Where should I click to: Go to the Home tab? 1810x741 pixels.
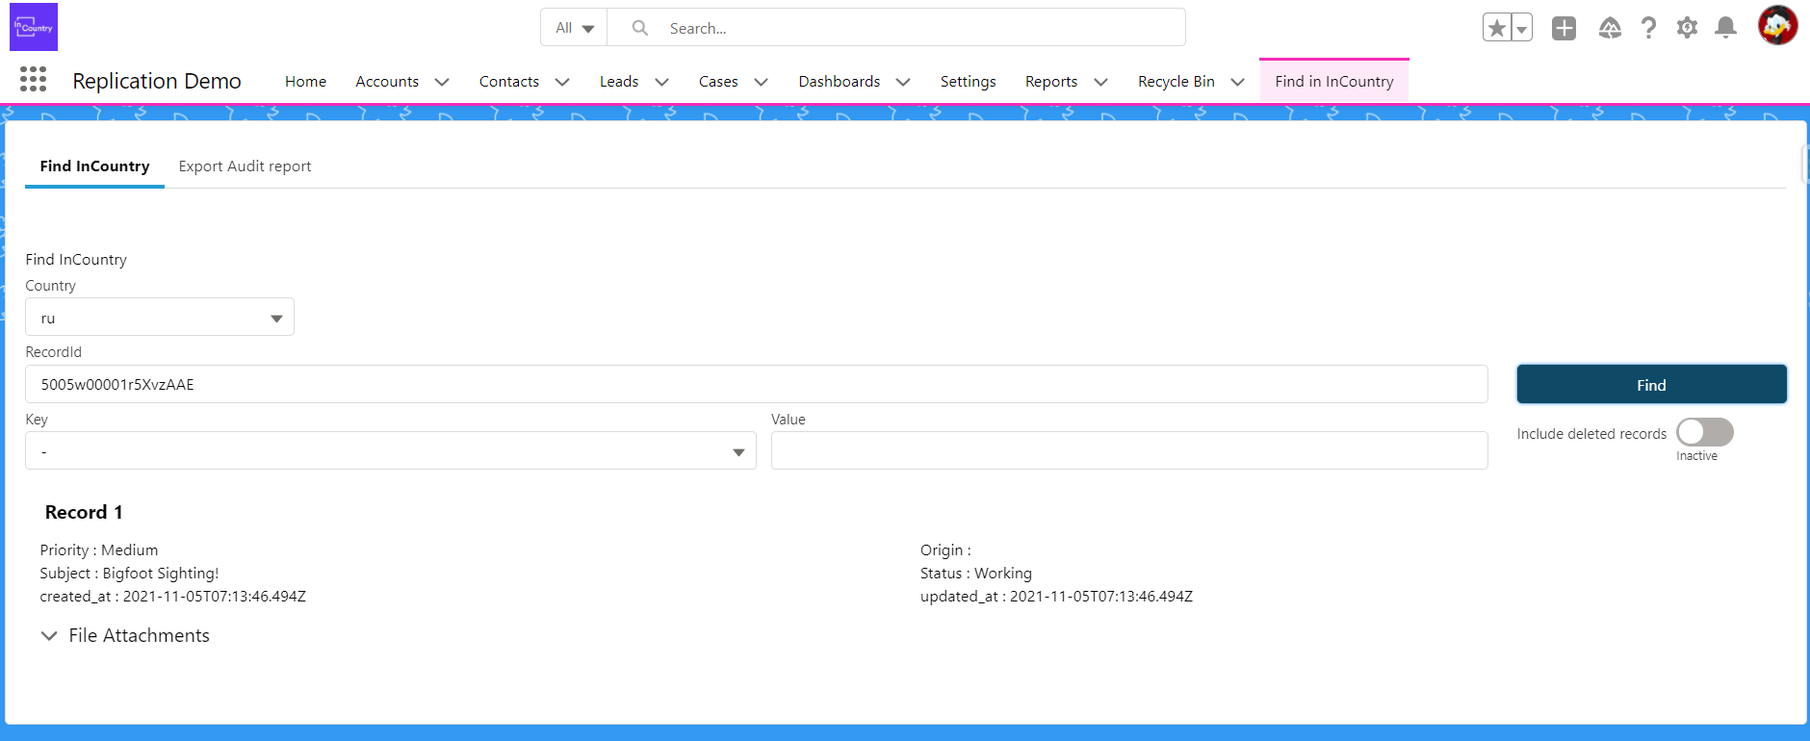coord(305,81)
